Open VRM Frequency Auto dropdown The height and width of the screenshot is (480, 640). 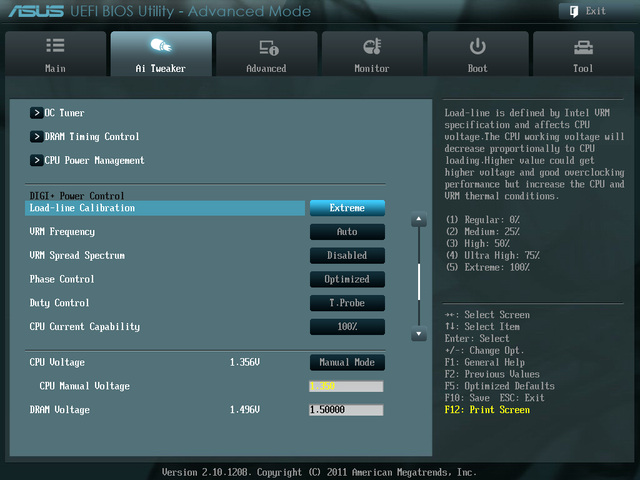pyautogui.click(x=347, y=232)
